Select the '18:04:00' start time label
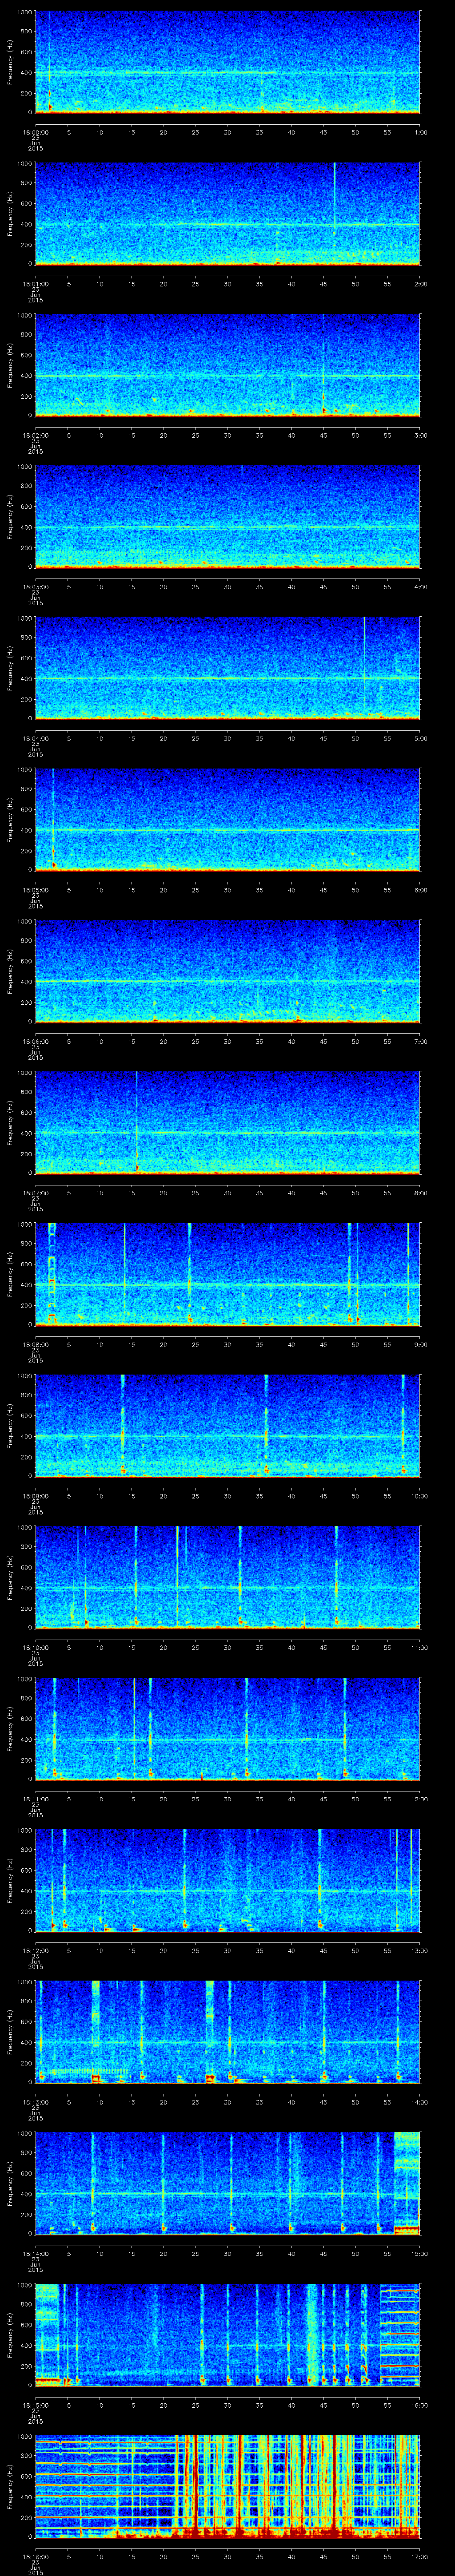The width and height of the screenshot is (455, 2576). [x=35, y=738]
